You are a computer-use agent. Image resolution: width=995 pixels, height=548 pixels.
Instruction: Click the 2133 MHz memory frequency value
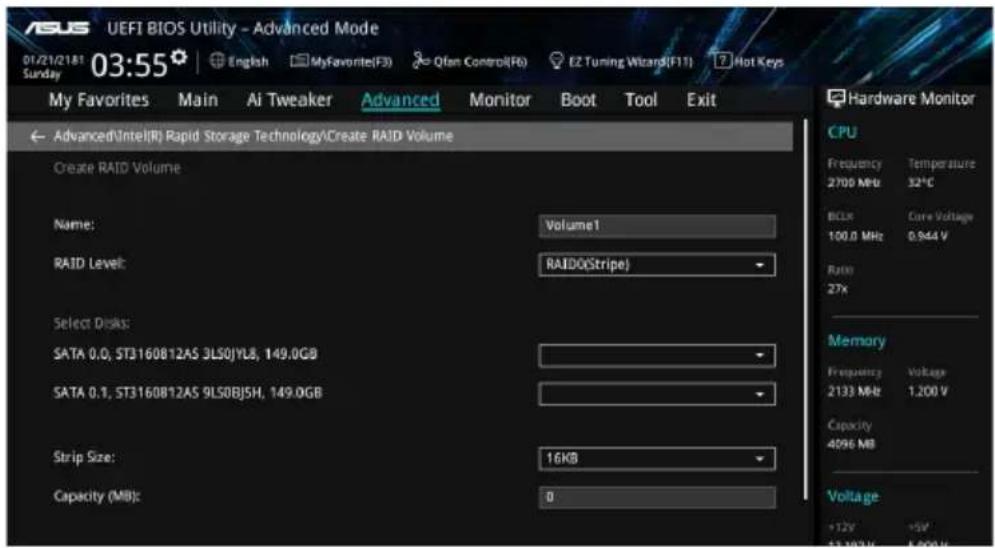[x=854, y=391]
